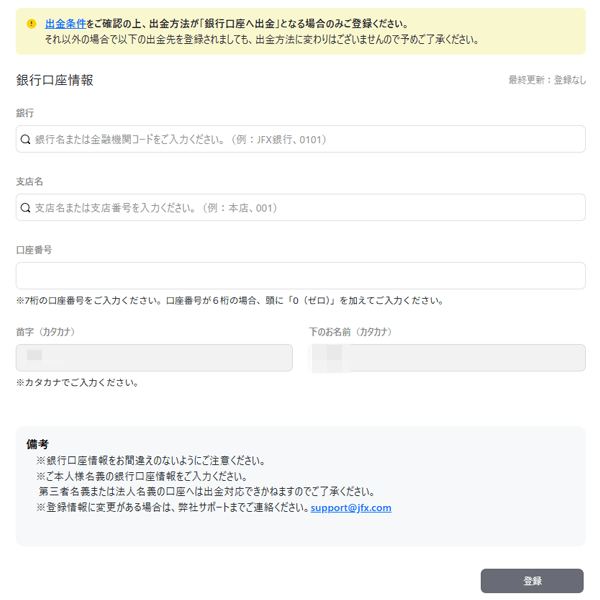Click the 備考 heading
Image resolution: width=600 pixels, height=600 pixels.
(37, 444)
